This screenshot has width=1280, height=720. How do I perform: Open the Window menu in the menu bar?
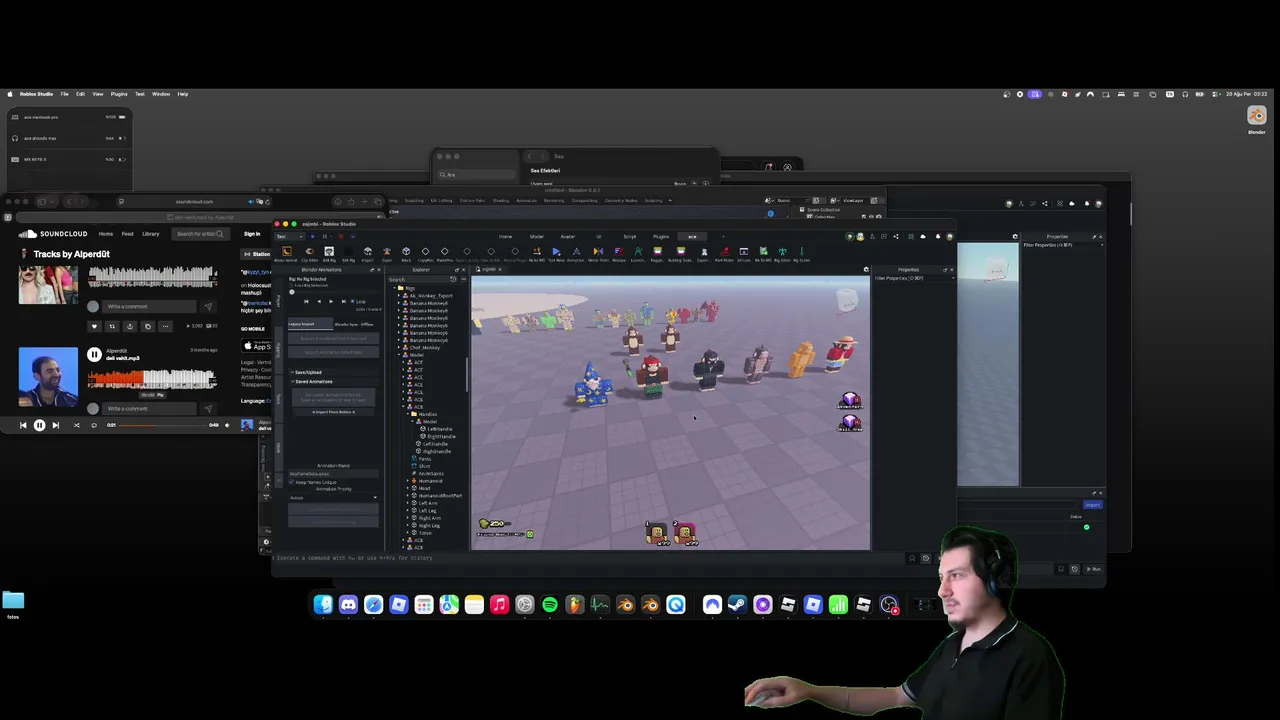click(161, 94)
